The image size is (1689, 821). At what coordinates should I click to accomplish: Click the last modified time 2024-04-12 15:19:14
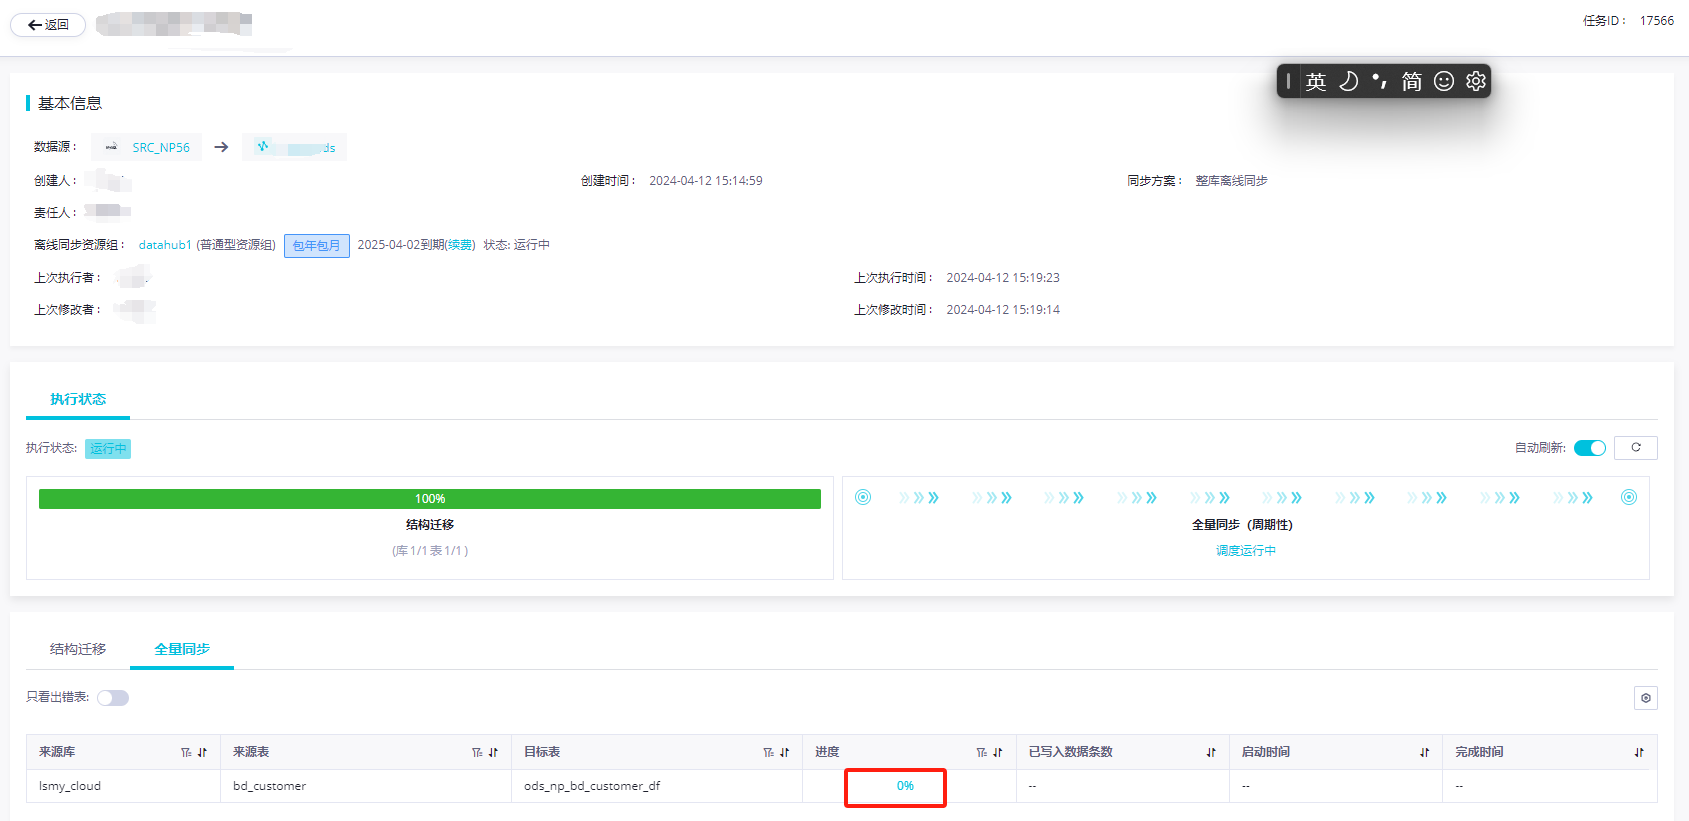(x=1003, y=310)
